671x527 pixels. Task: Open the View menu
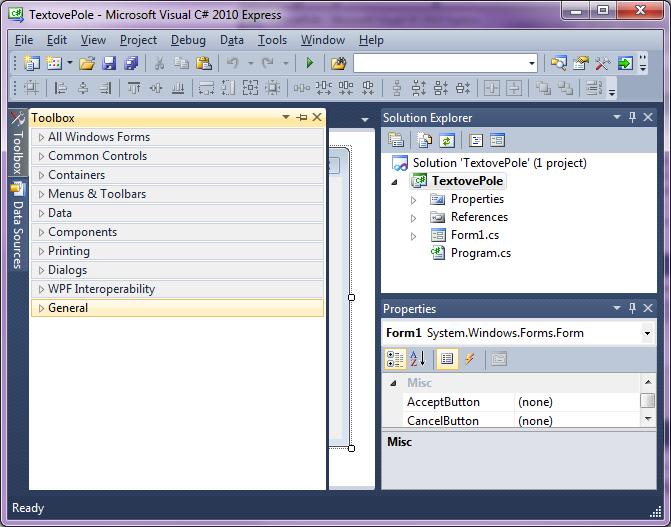click(x=93, y=40)
